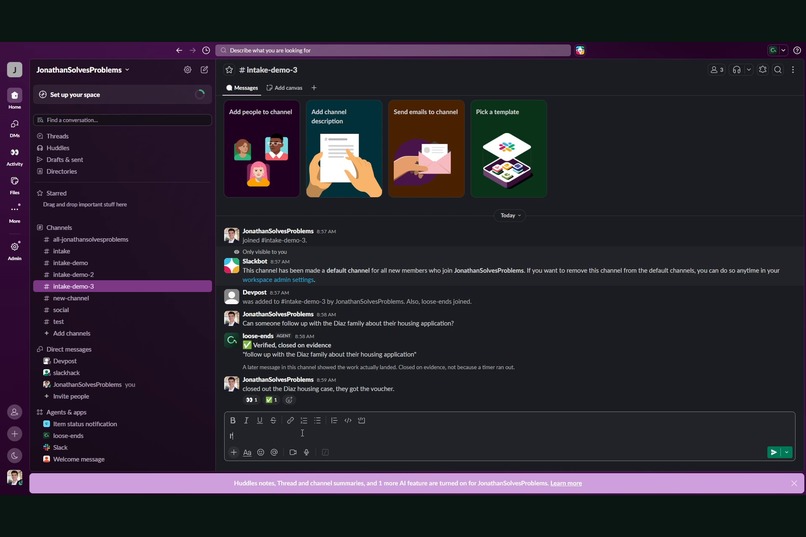Switch to the Messages tab

tap(242, 88)
